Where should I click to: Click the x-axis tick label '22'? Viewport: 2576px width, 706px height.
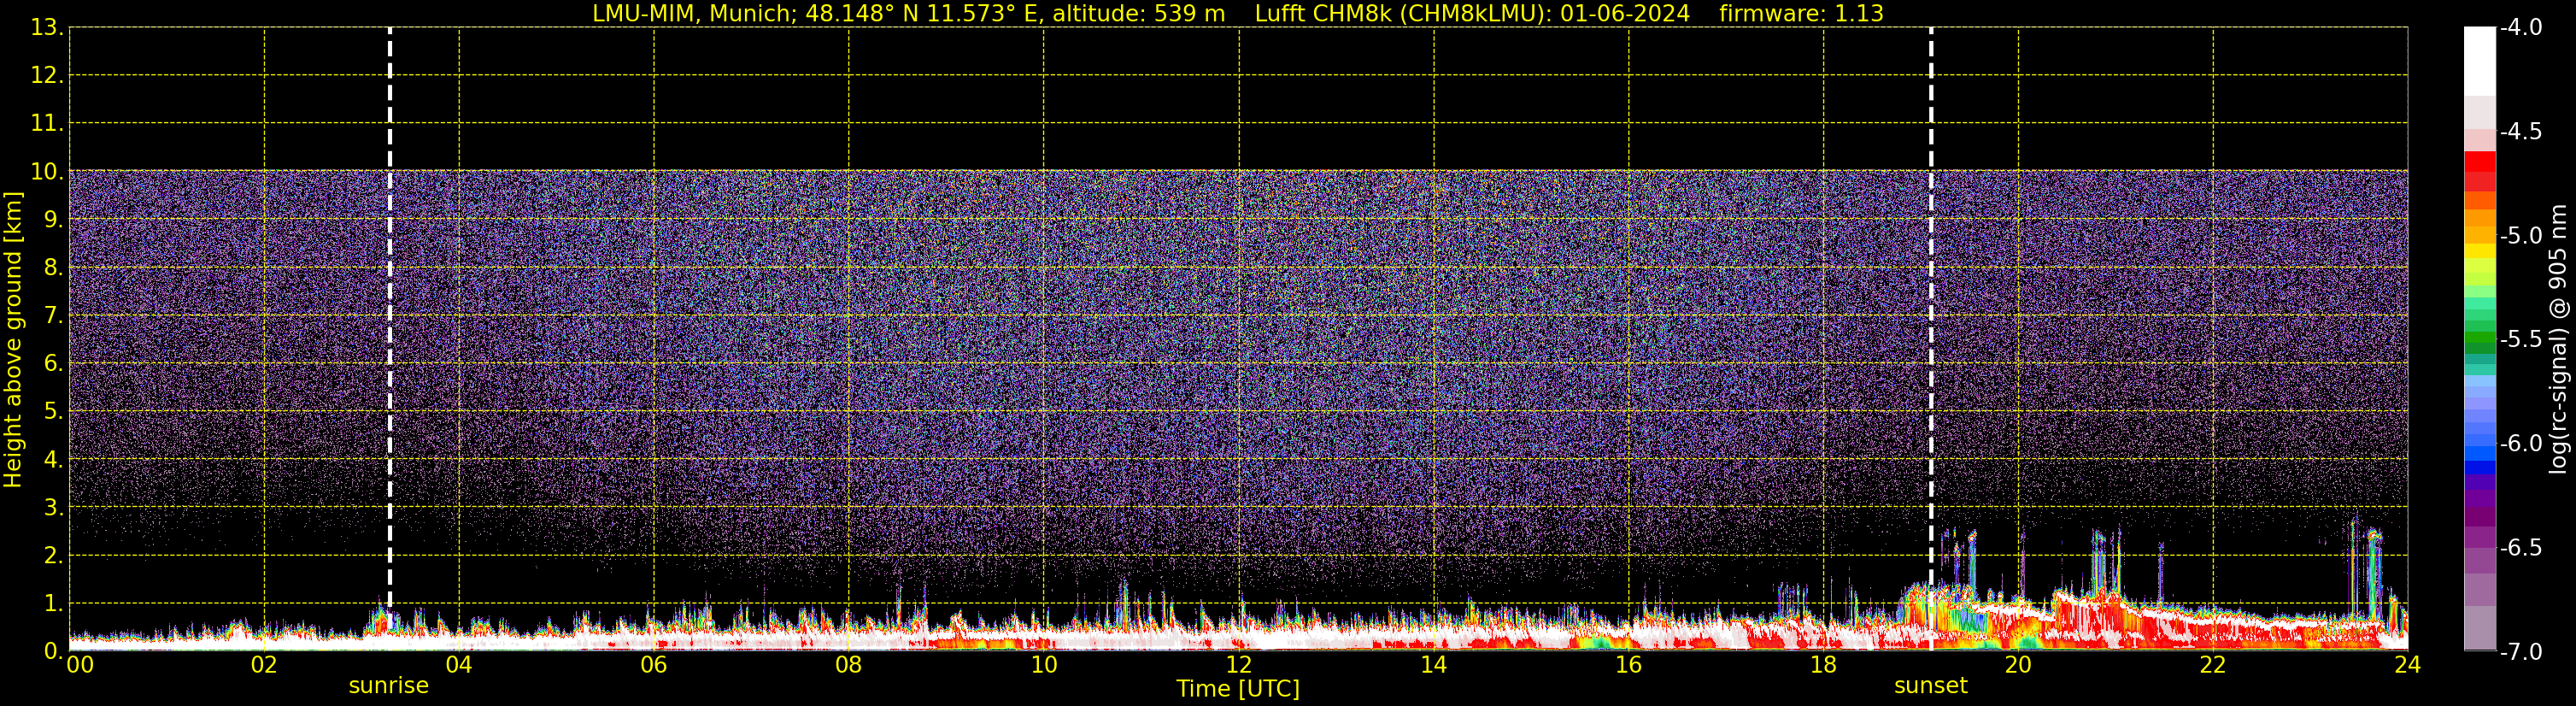pyautogui.click(x=2213, y=665)
